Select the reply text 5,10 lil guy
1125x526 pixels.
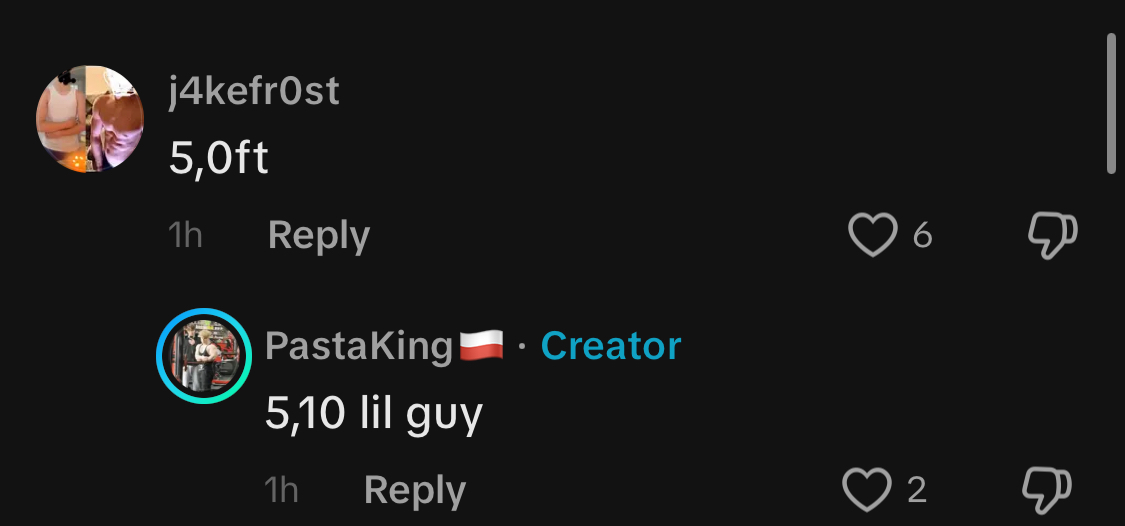point(374,414)
